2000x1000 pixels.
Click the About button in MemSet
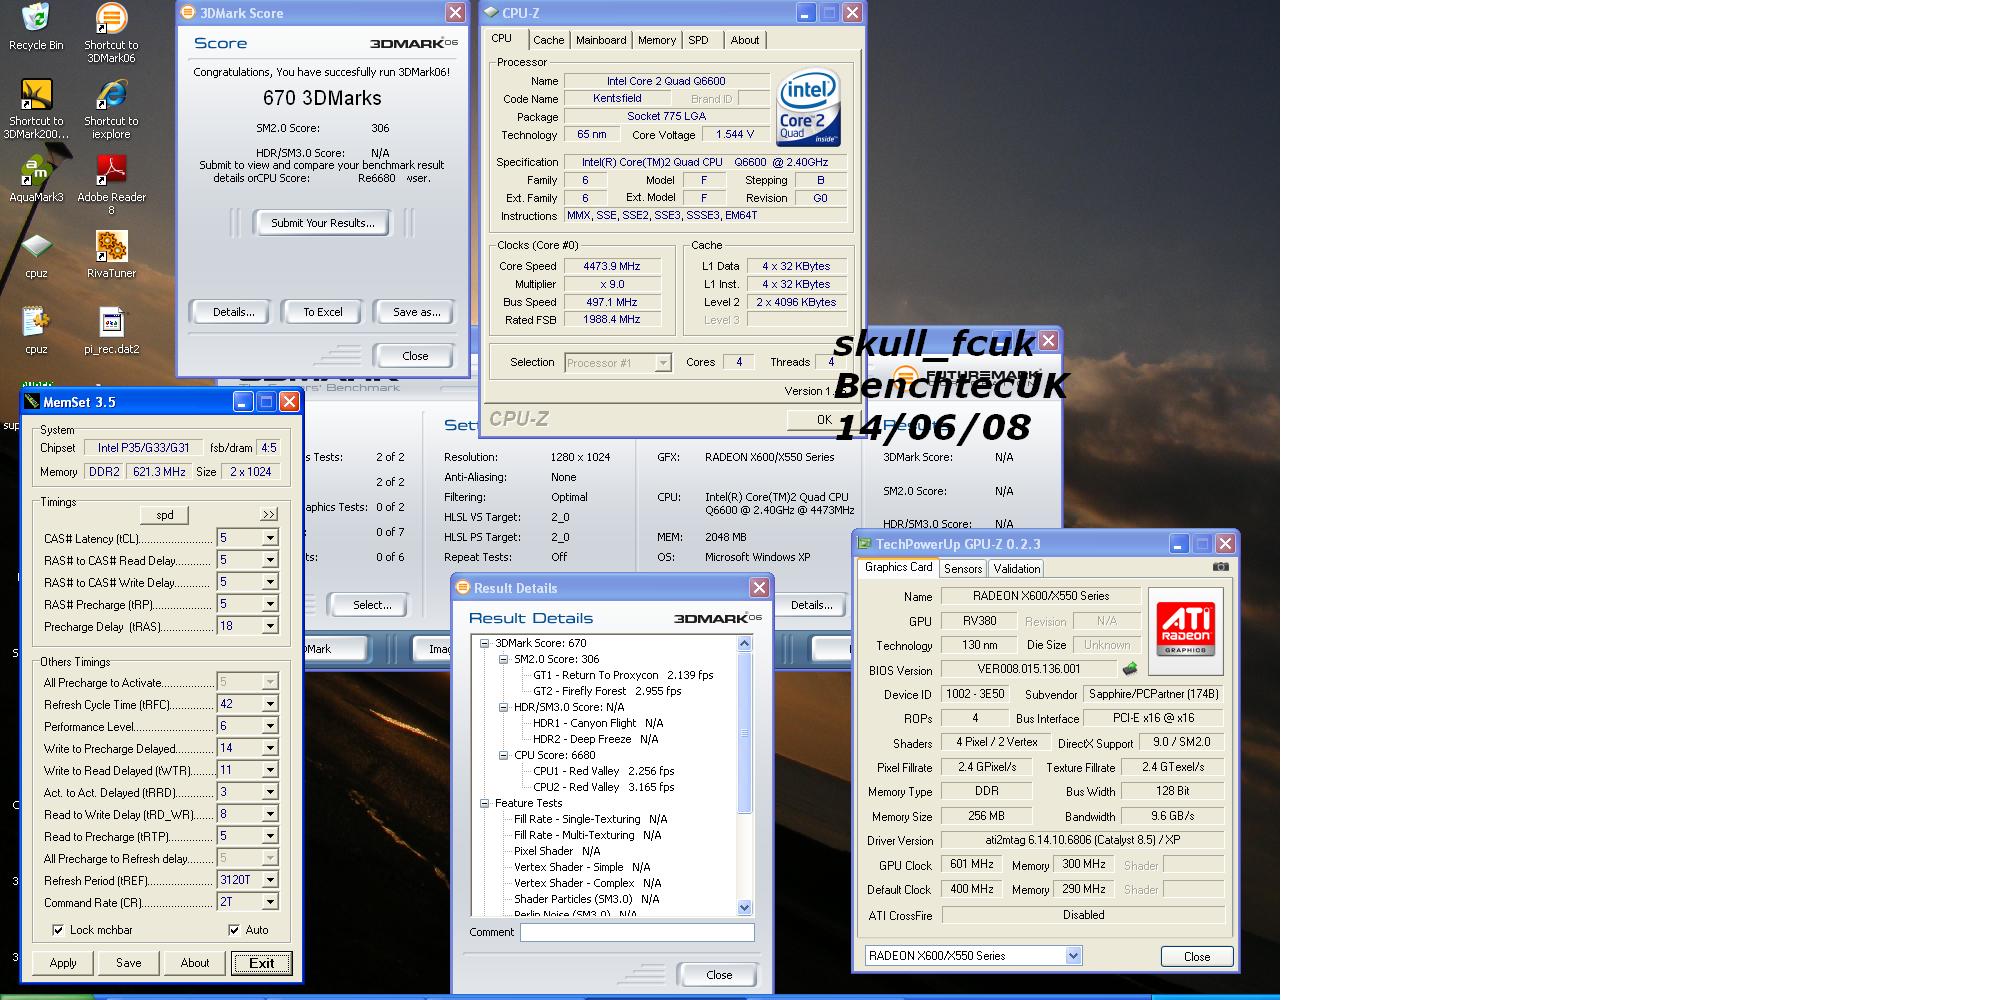tap(195, 963)
